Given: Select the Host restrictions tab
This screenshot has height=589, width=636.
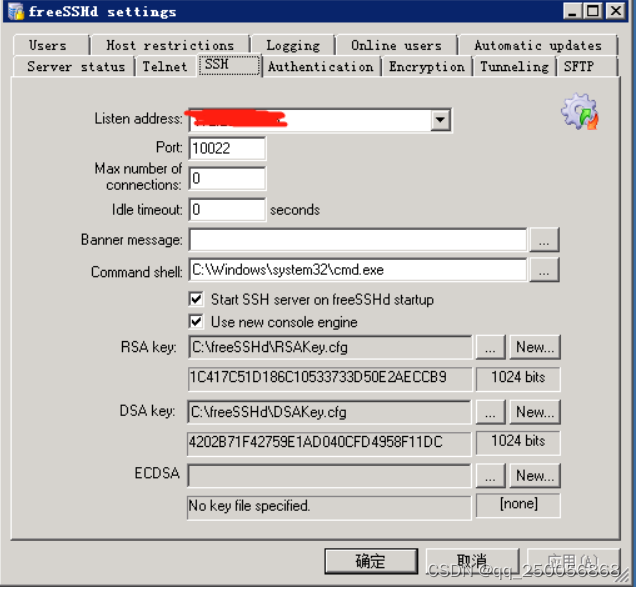Looking at the screenshot, I should coord(170,45).
